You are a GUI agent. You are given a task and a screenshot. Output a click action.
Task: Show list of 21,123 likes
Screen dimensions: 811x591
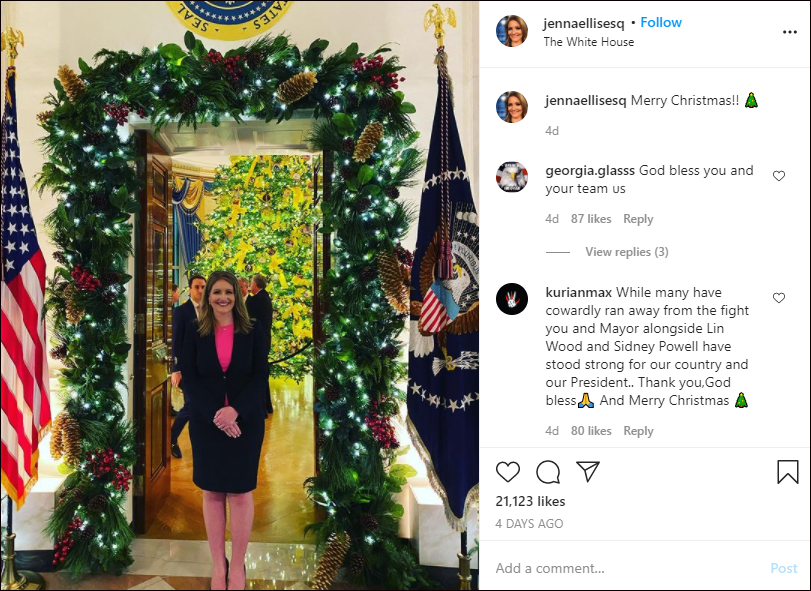[x=530, y=502]
